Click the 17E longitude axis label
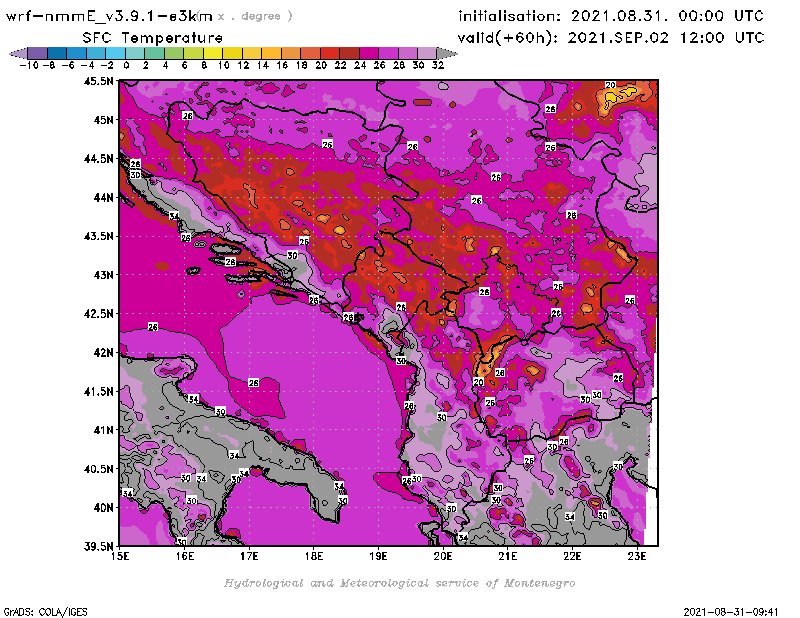 (x=249, y=556)
